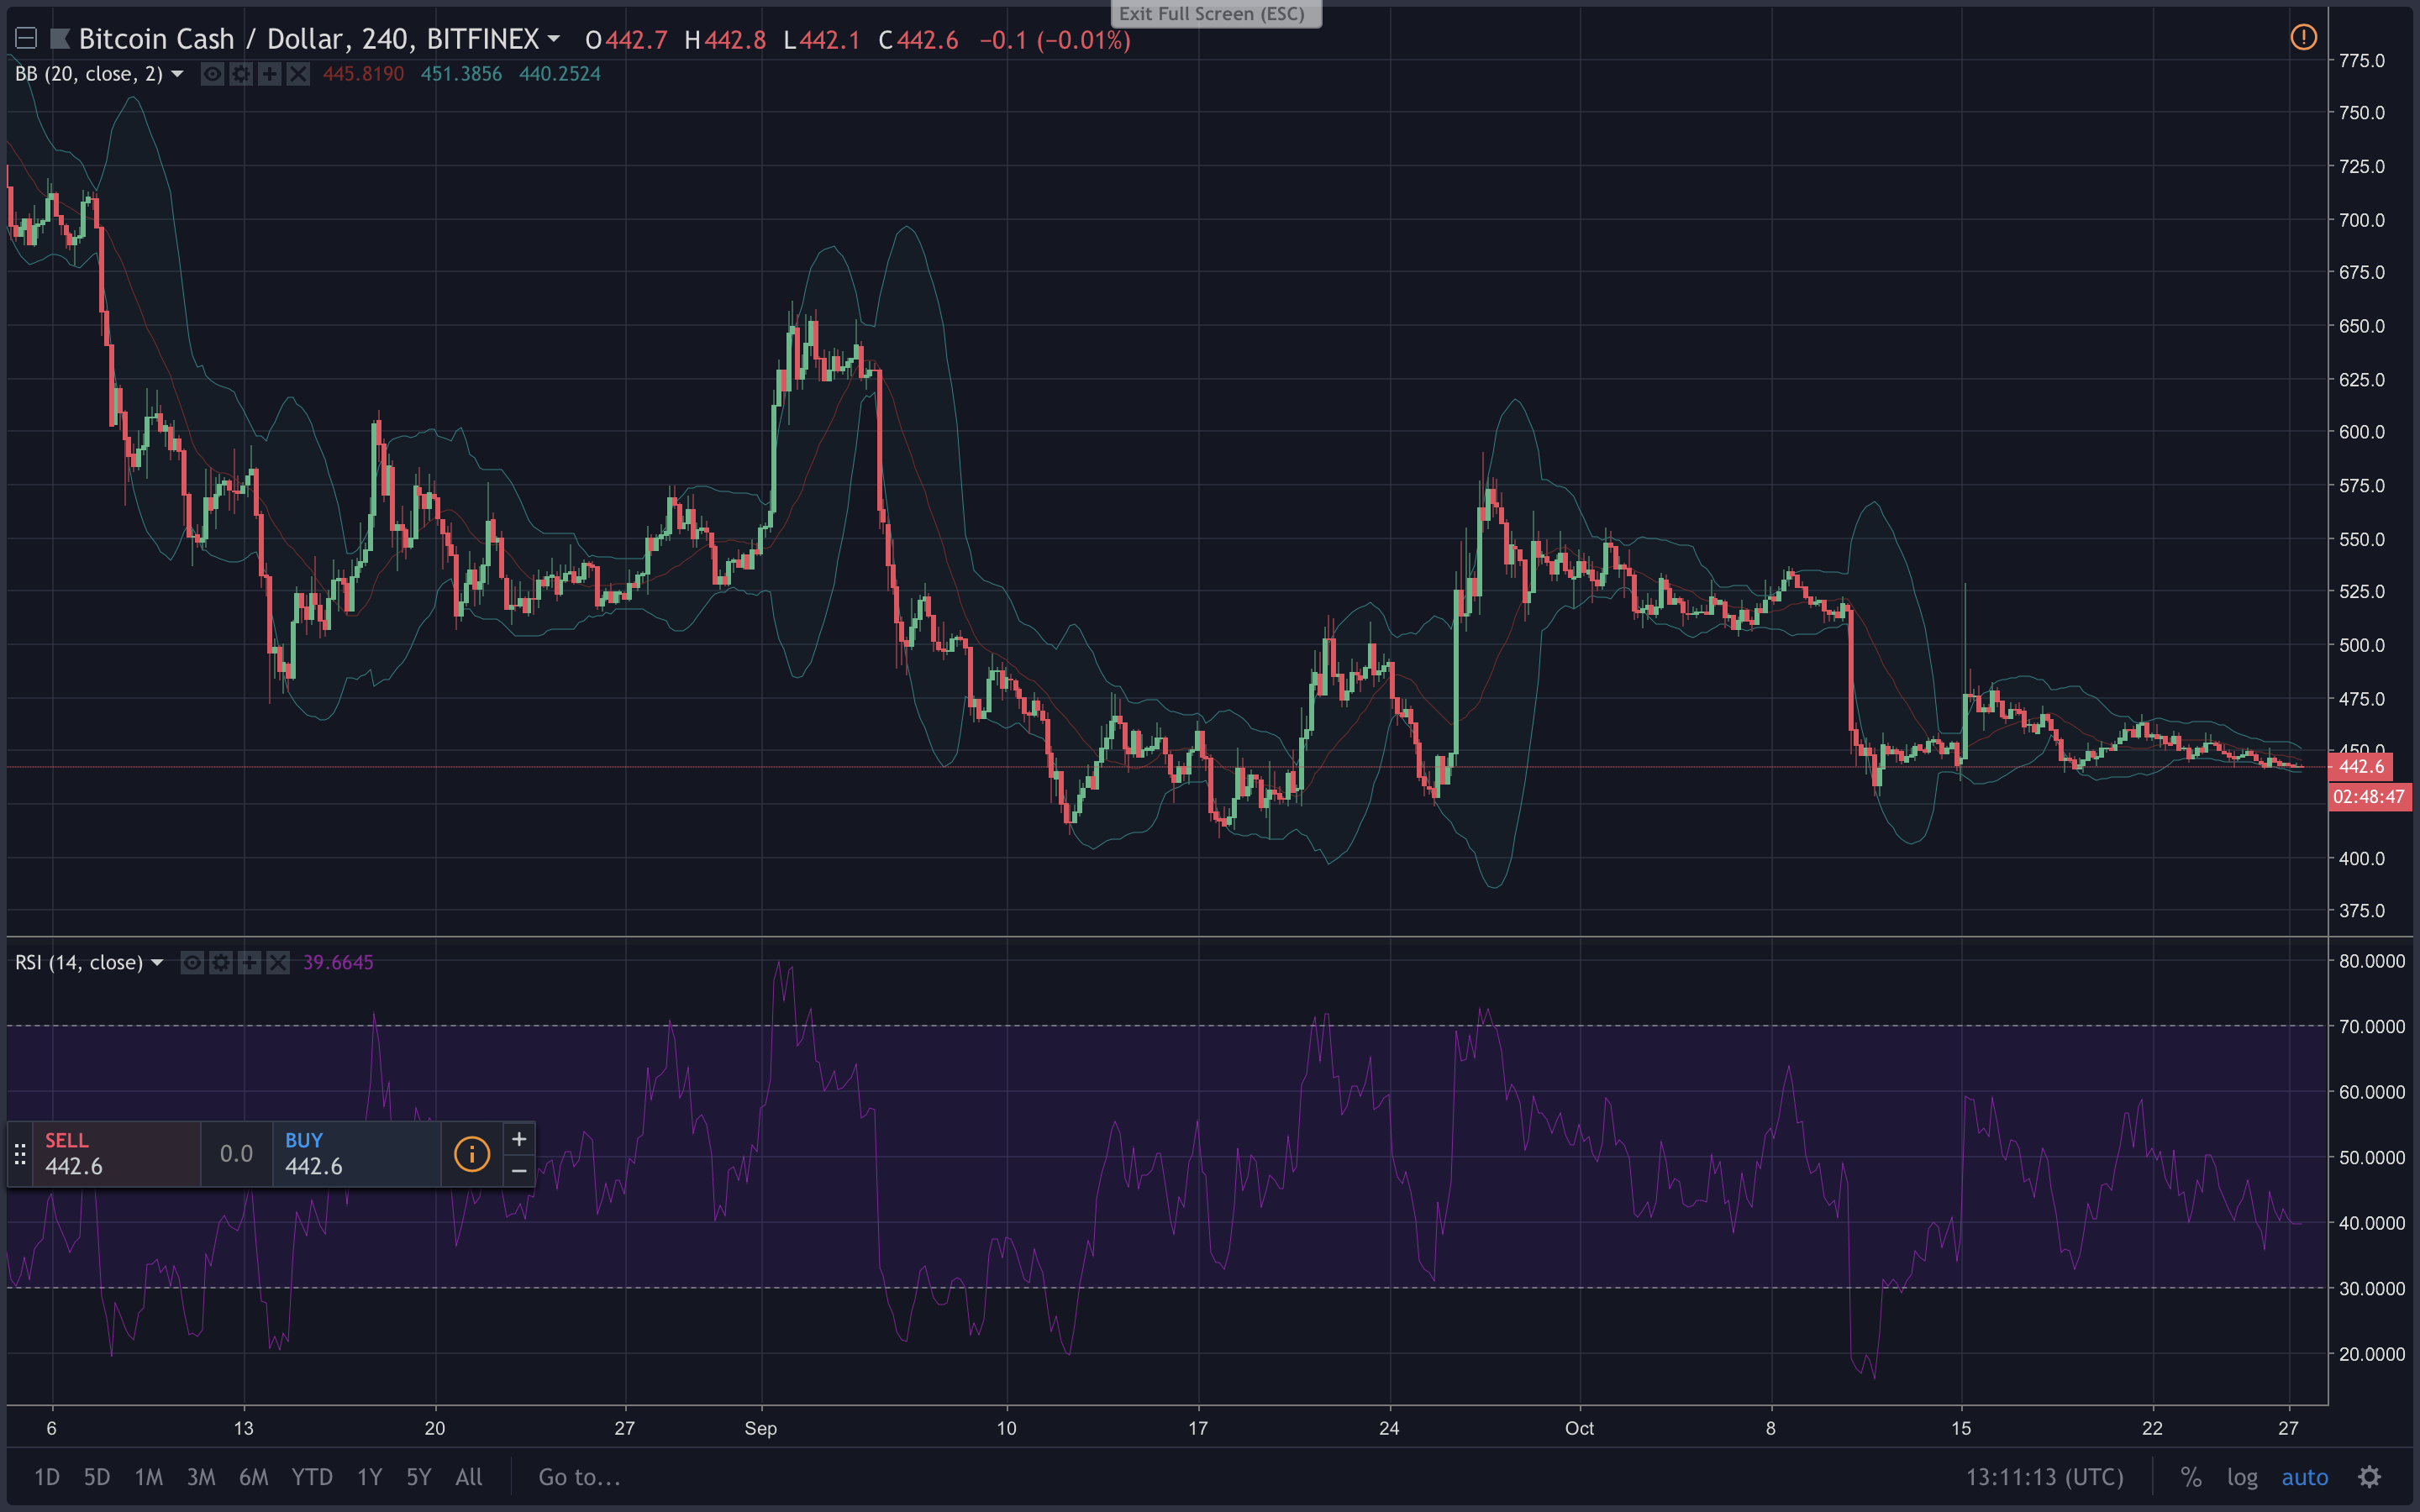Viewport: 2420px width, 1512px height.
Task: Open the orange info icon in trade panel
Action: point(472,1154)
